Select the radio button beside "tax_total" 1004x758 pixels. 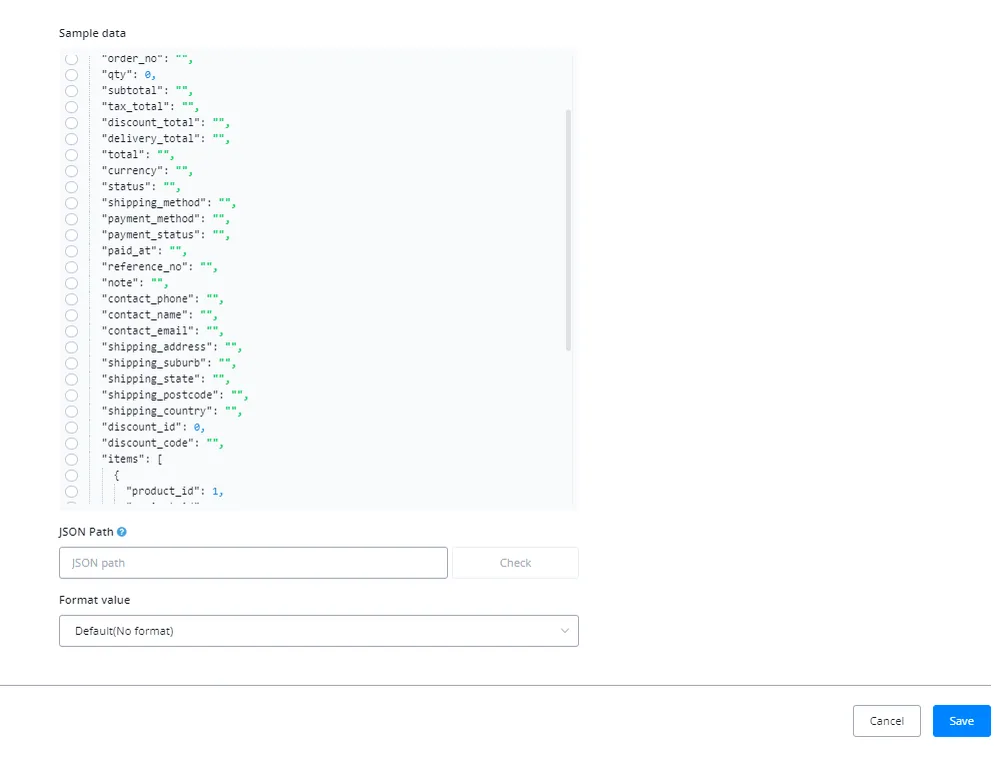[71, 107]
